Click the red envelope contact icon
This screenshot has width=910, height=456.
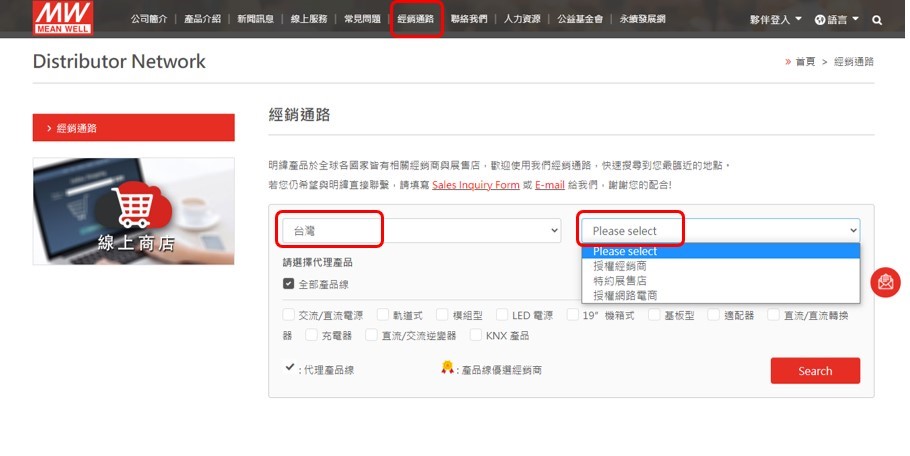(886, 283)
